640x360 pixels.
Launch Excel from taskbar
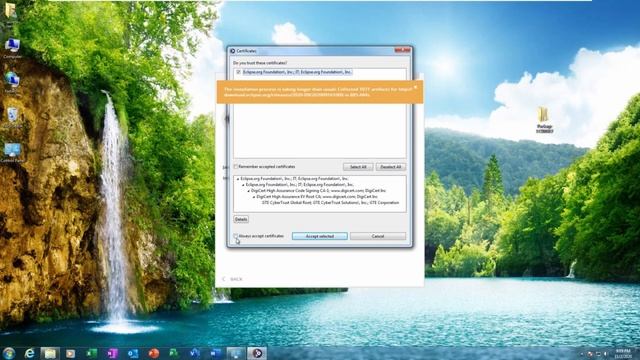tap(91, 353)
